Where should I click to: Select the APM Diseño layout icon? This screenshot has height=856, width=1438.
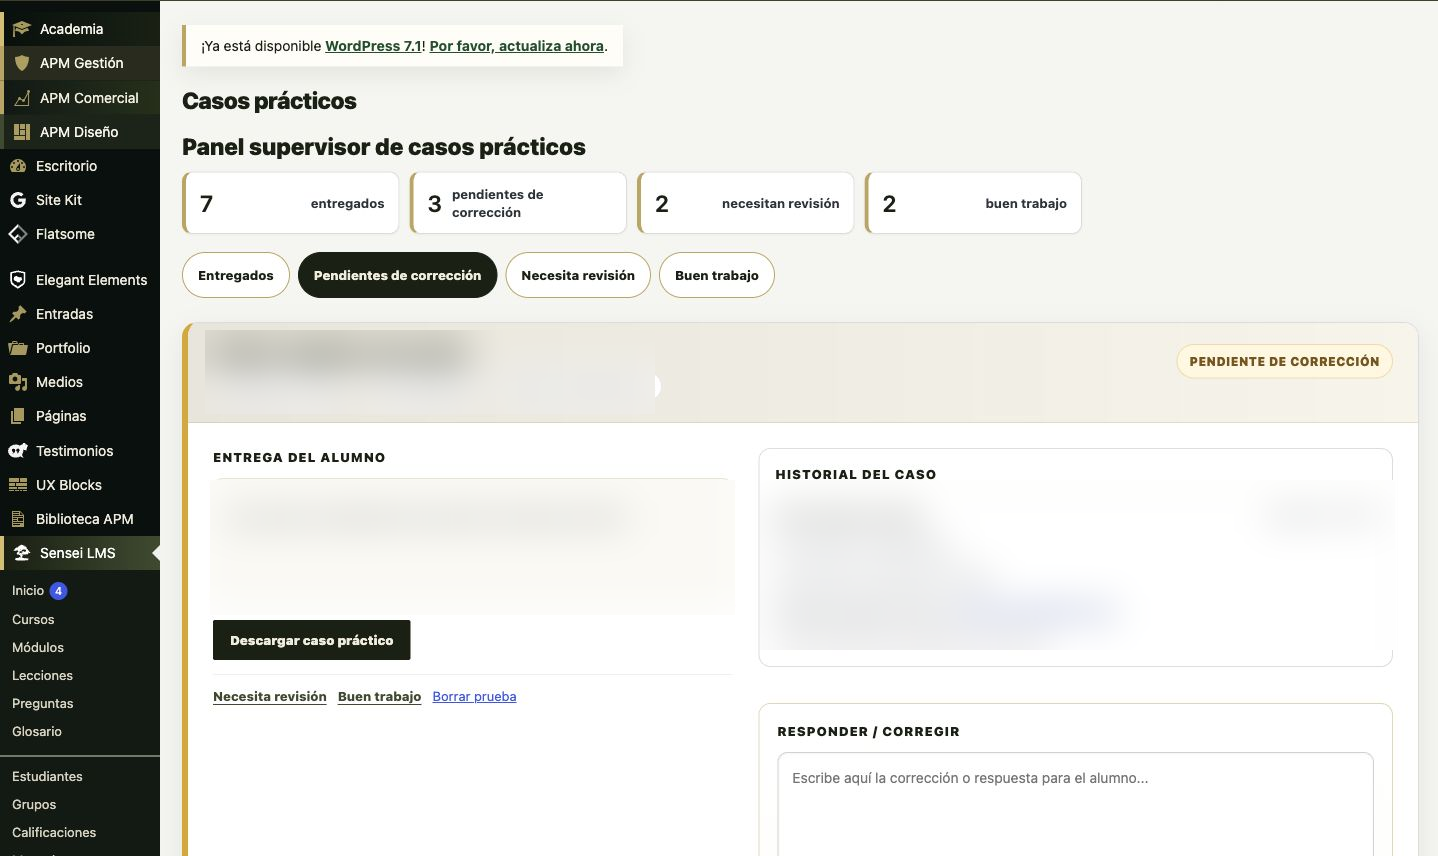coord(21,132)
